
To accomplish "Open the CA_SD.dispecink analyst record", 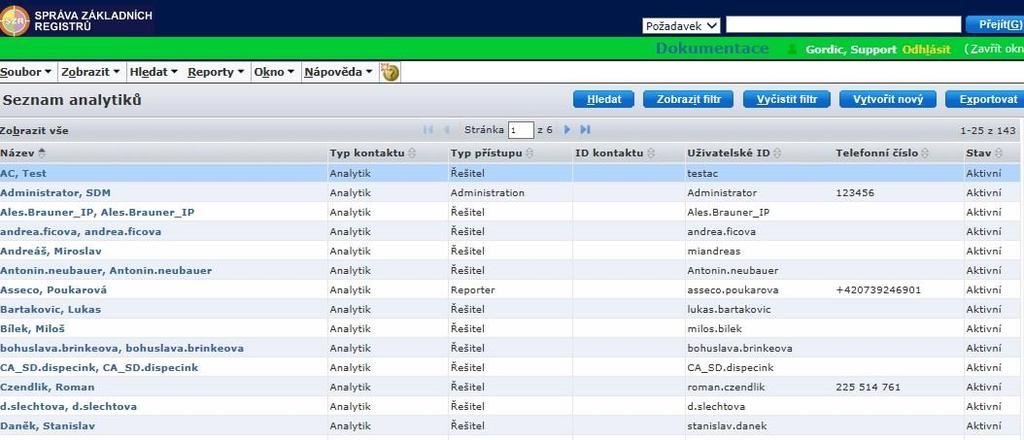I will pos(99,368).
